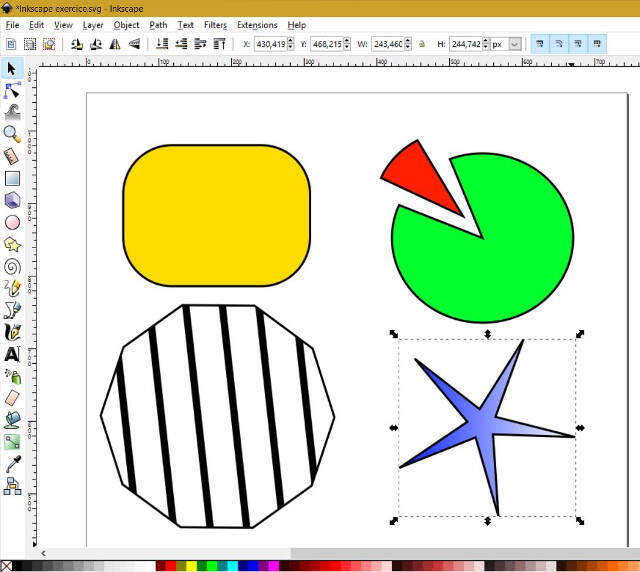Rotate selection 90° counter-clockwise
Viewport: 640px width, 572px height.
coord(77,44)
